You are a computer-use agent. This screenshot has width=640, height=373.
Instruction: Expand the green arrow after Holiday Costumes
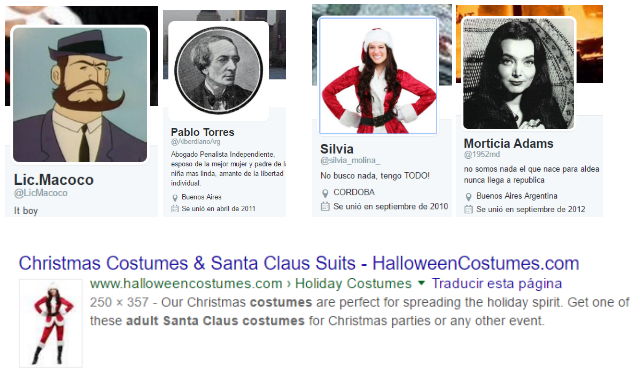point(421,283)
